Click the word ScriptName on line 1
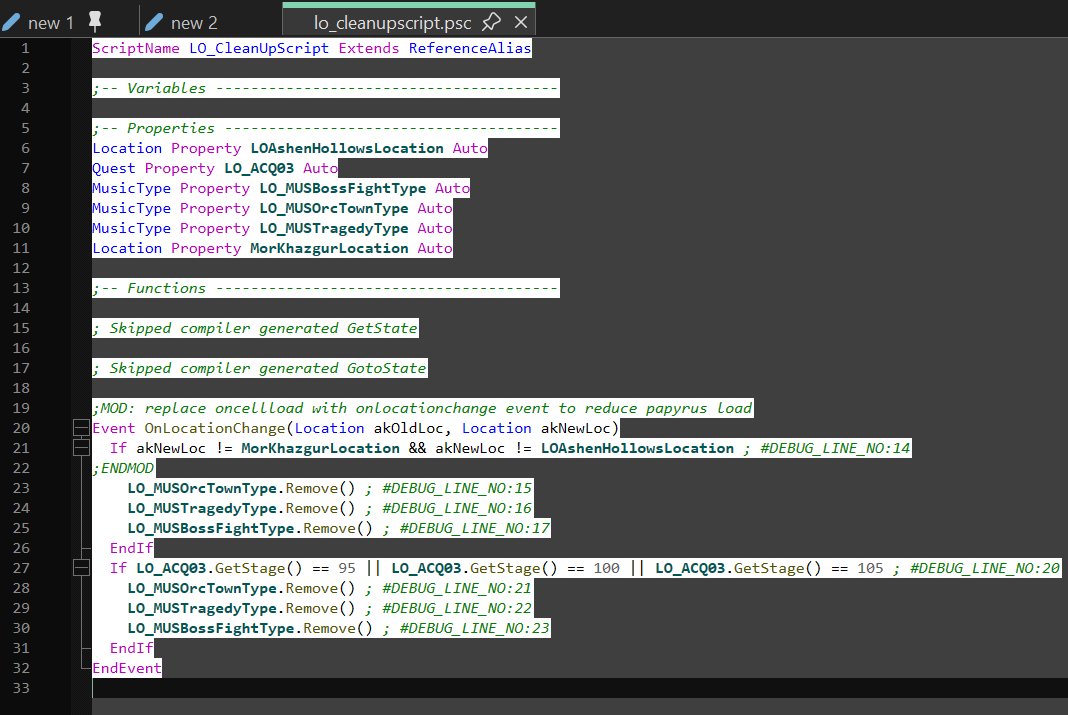The image size is (1068, 715). tap(136, 48)
